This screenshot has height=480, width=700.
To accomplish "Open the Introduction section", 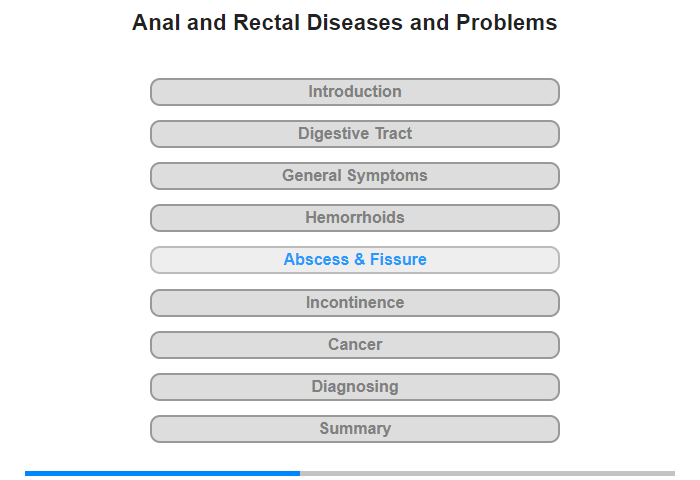I will point(354,92).
